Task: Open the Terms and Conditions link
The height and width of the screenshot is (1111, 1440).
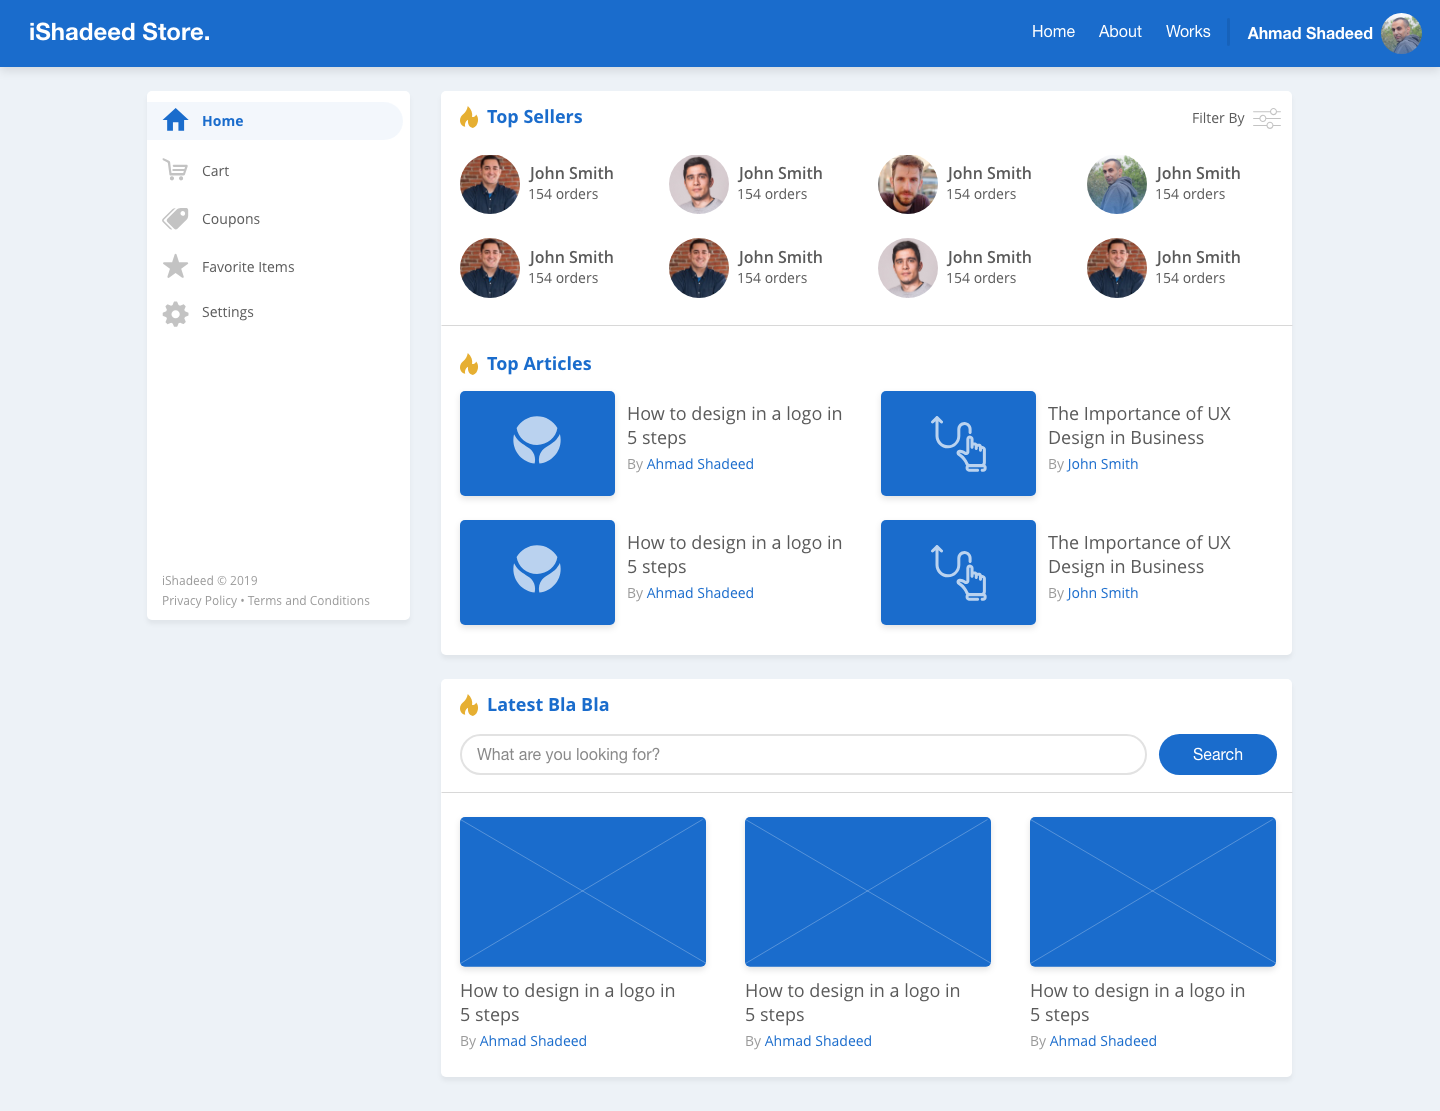Action: [309, 601]
